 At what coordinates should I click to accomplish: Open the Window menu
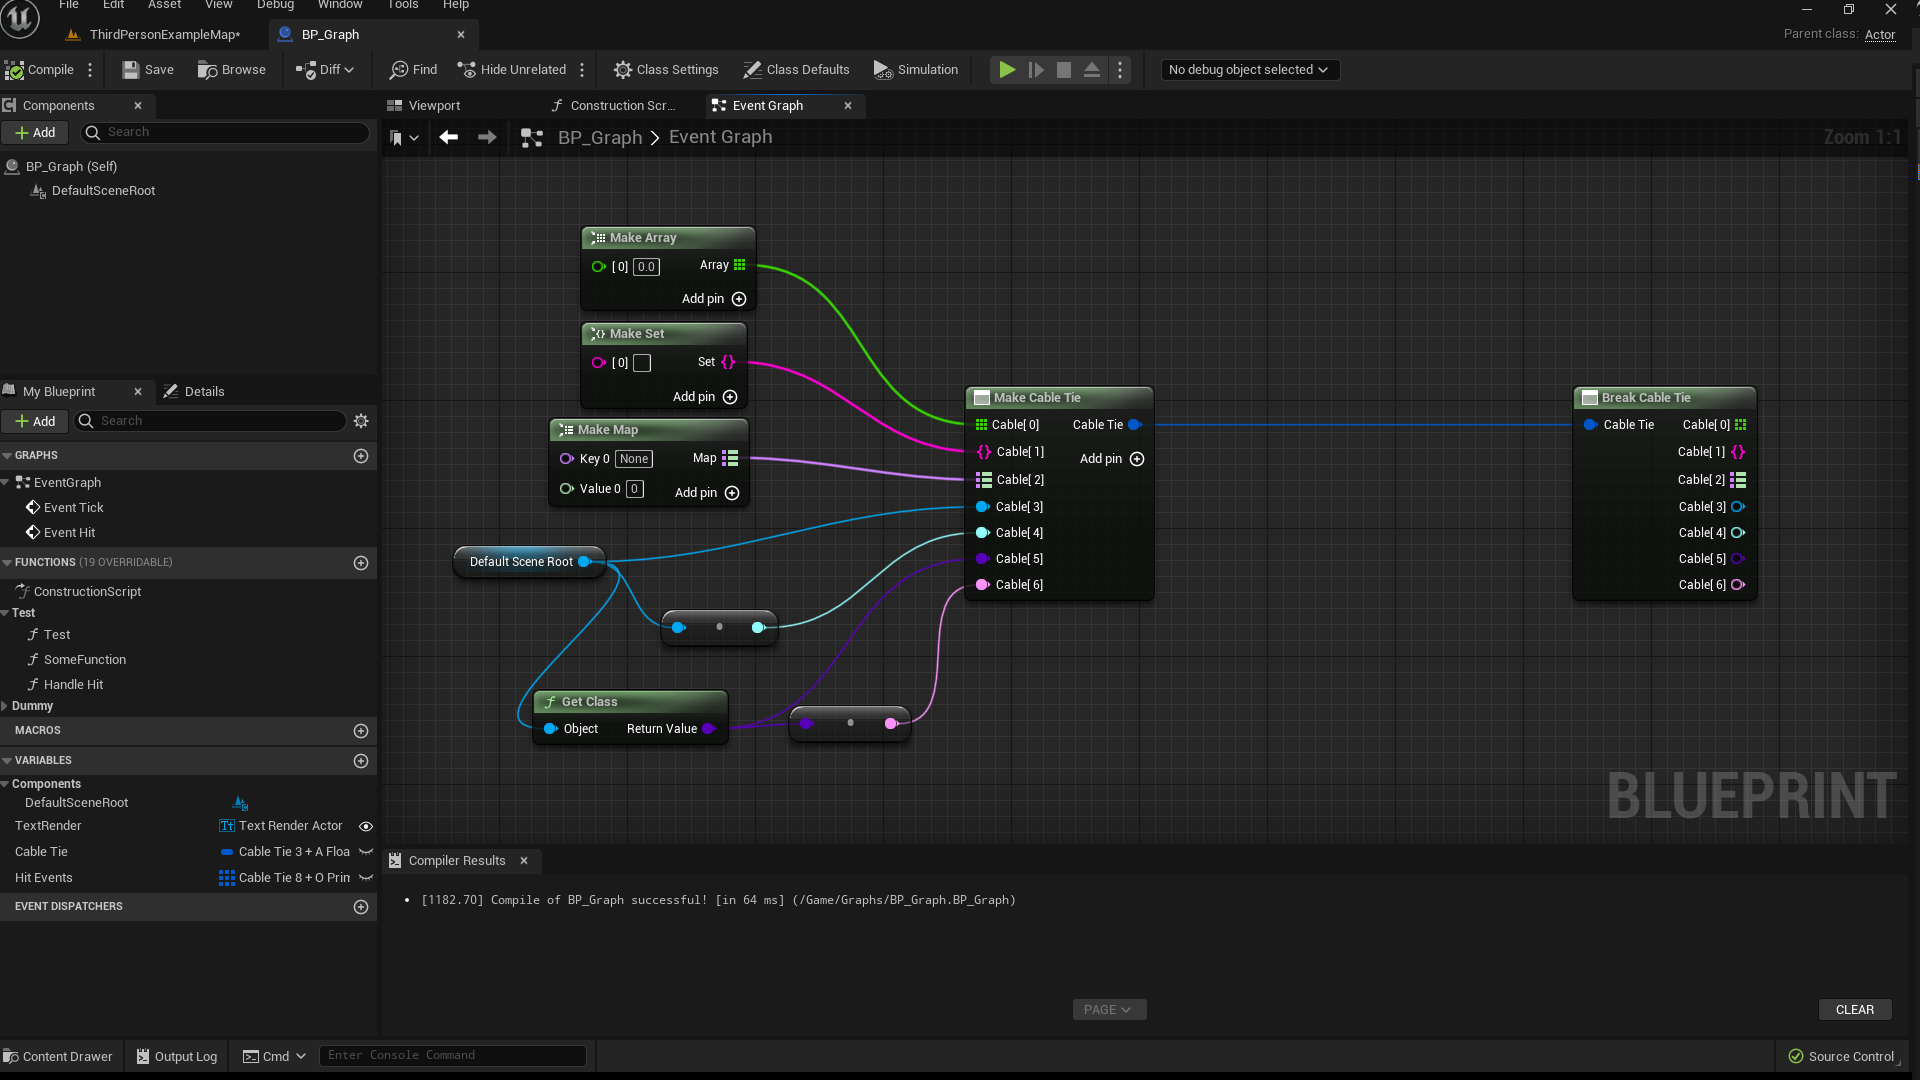tap(339, 5)
